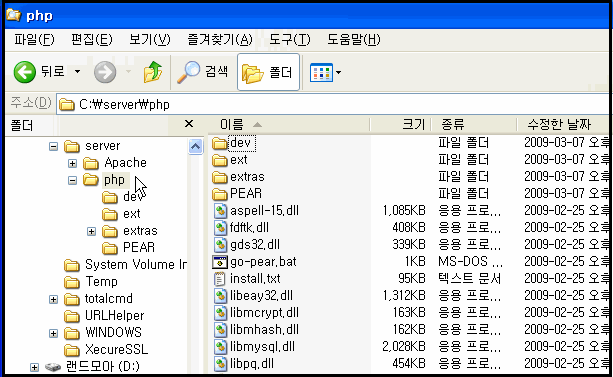Sort by the 종류 column header
Image resolution: width=613 pixels, height=377 pixels.
[474, 125]
